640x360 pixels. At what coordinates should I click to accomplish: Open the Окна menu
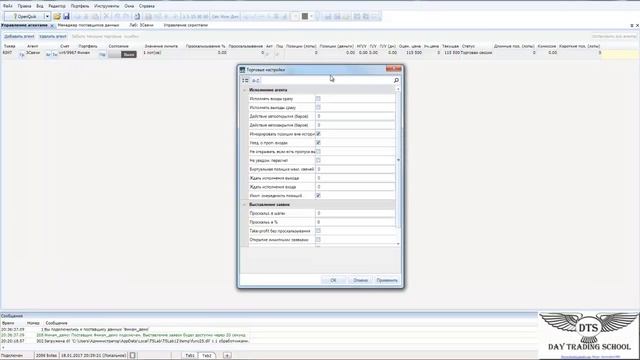point(129,6)
